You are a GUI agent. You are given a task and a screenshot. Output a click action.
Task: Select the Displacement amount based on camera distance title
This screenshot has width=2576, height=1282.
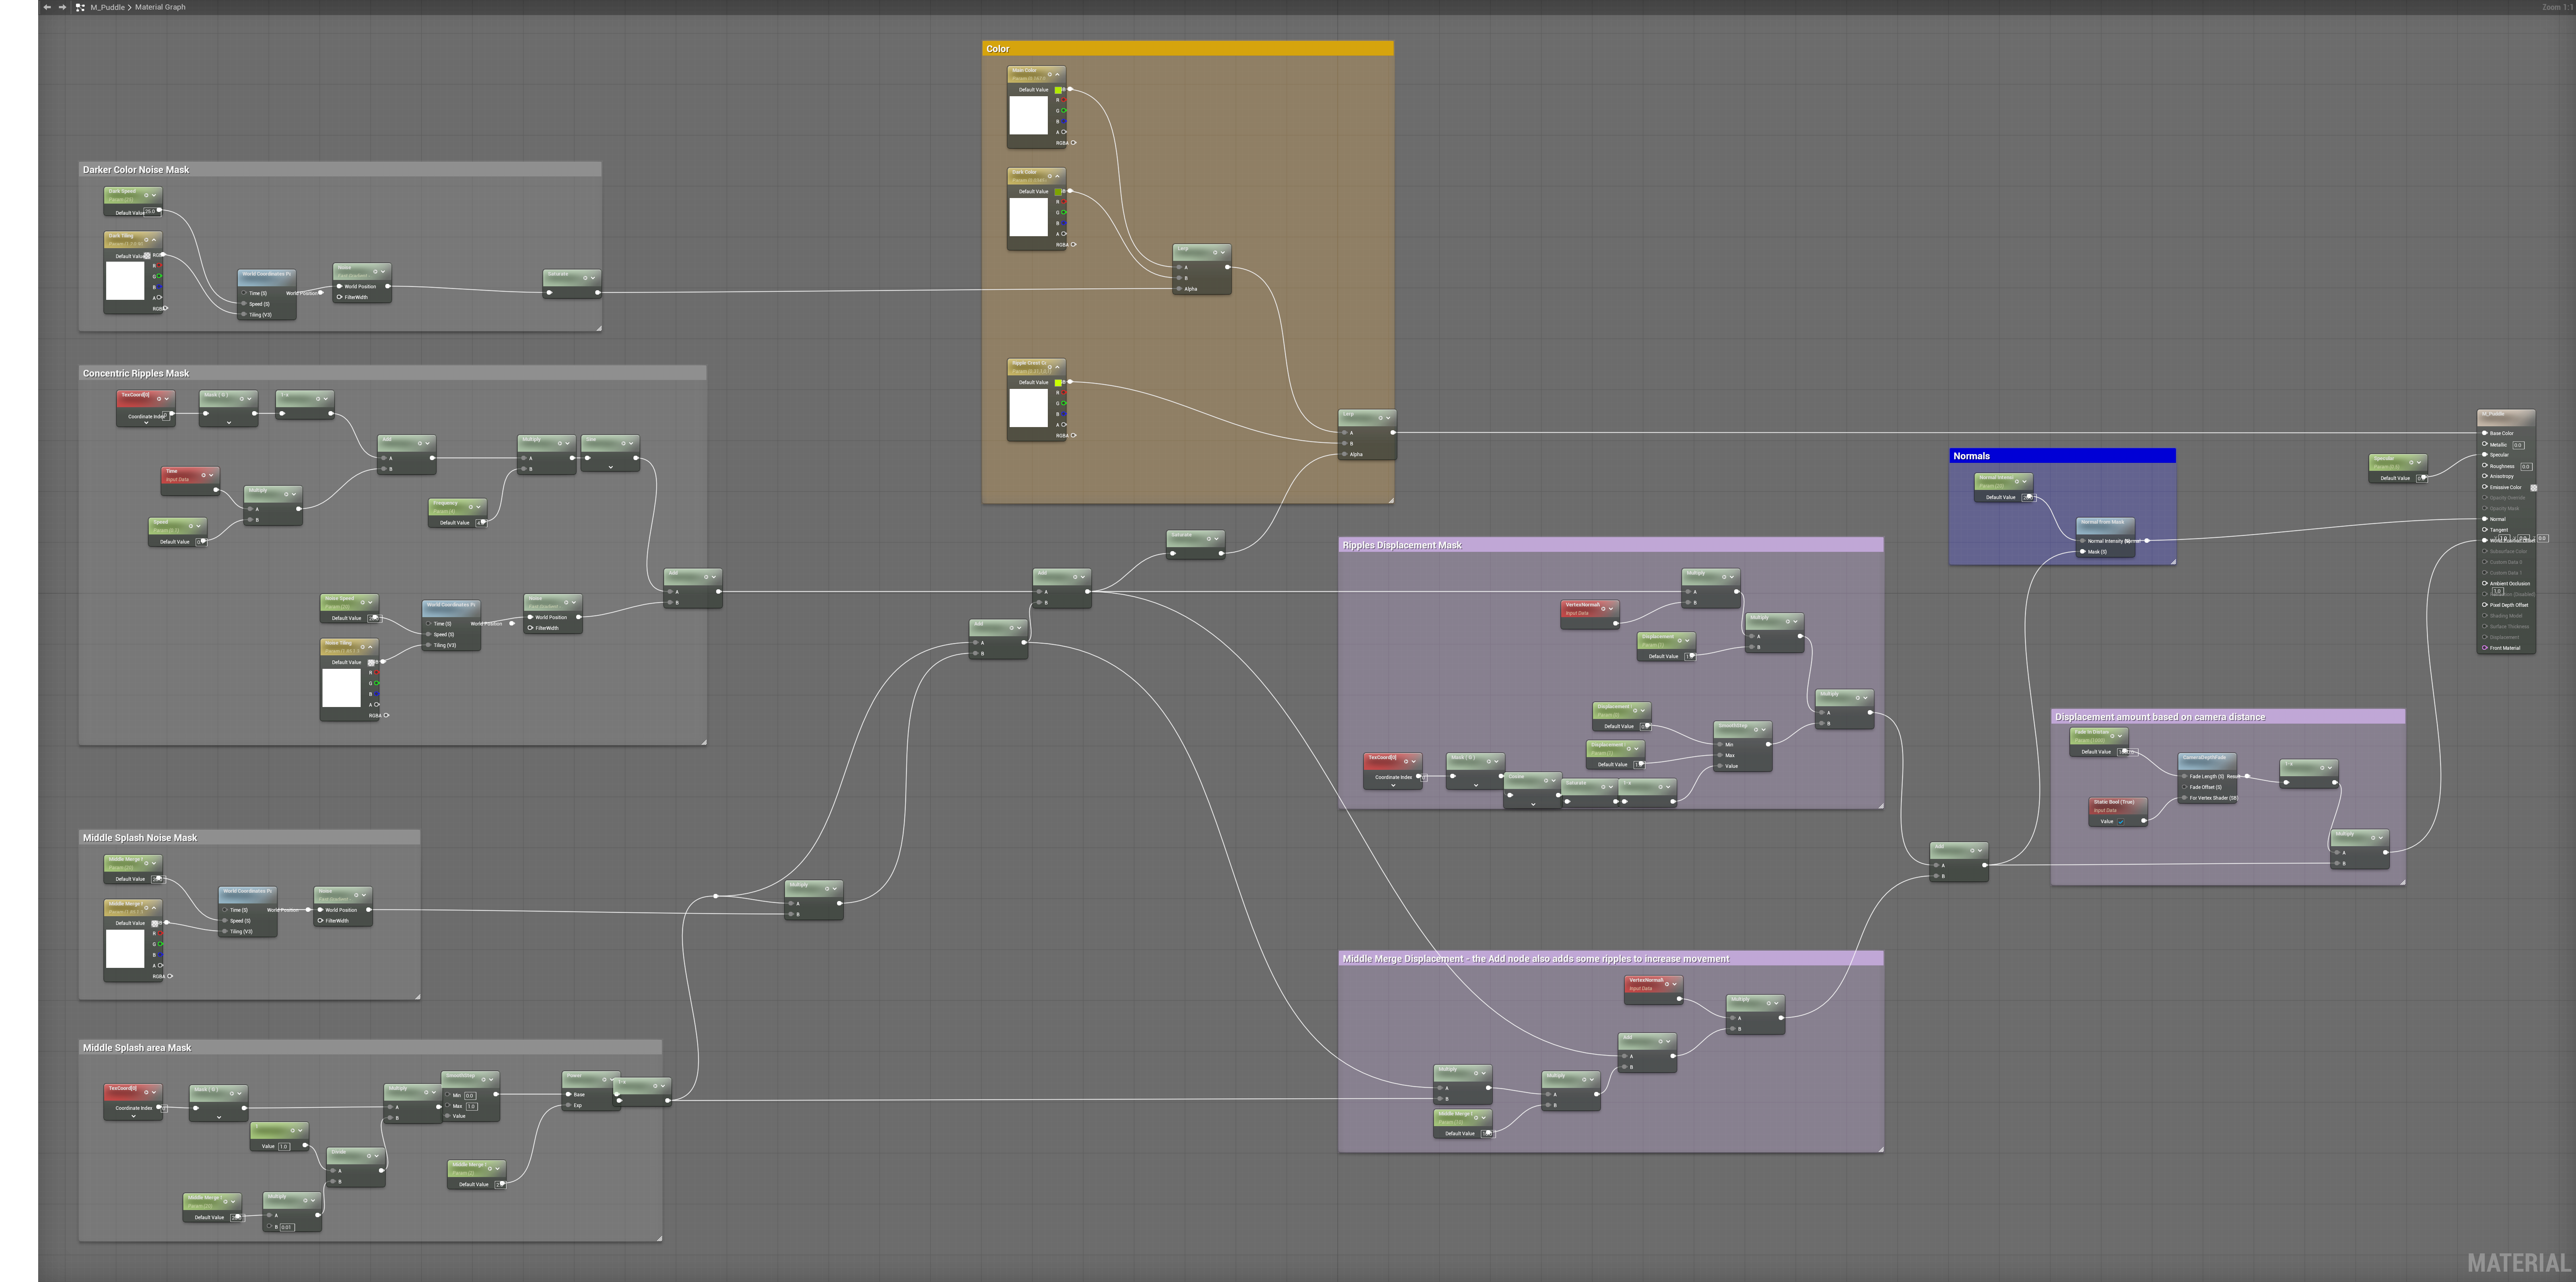point(2160,717)
